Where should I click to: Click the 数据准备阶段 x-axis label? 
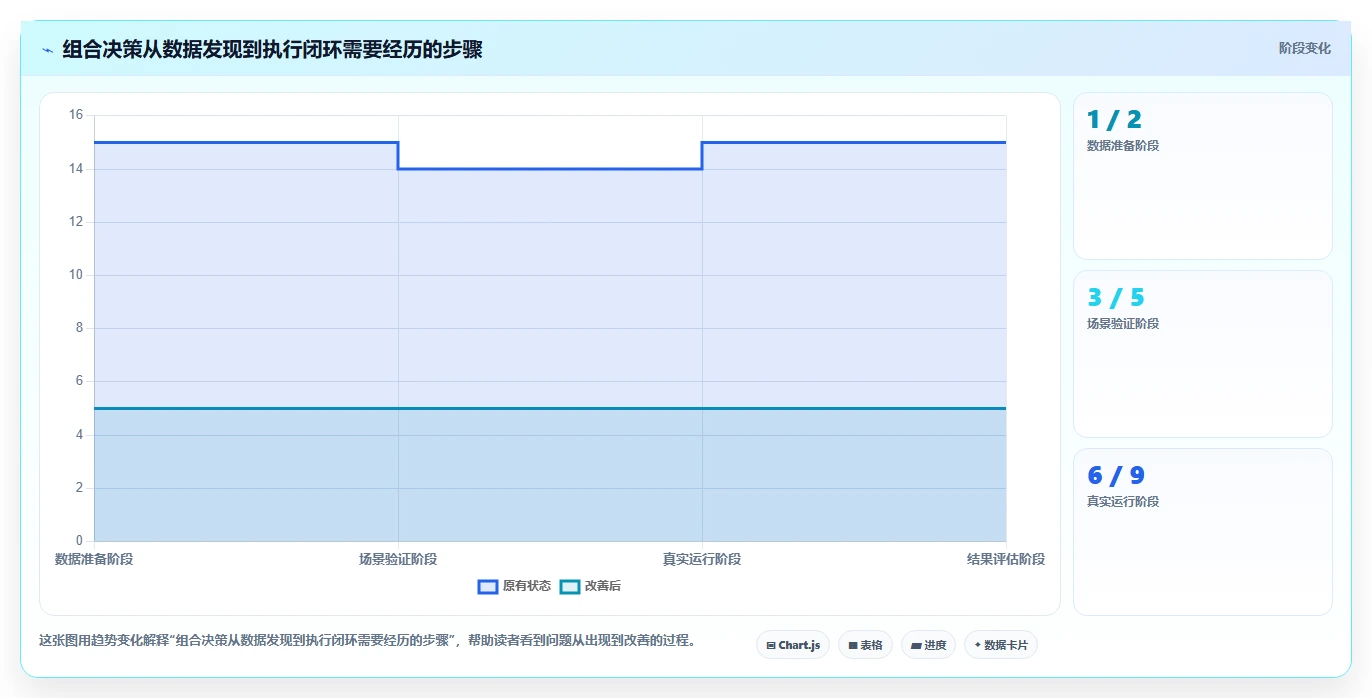point(94,559)
